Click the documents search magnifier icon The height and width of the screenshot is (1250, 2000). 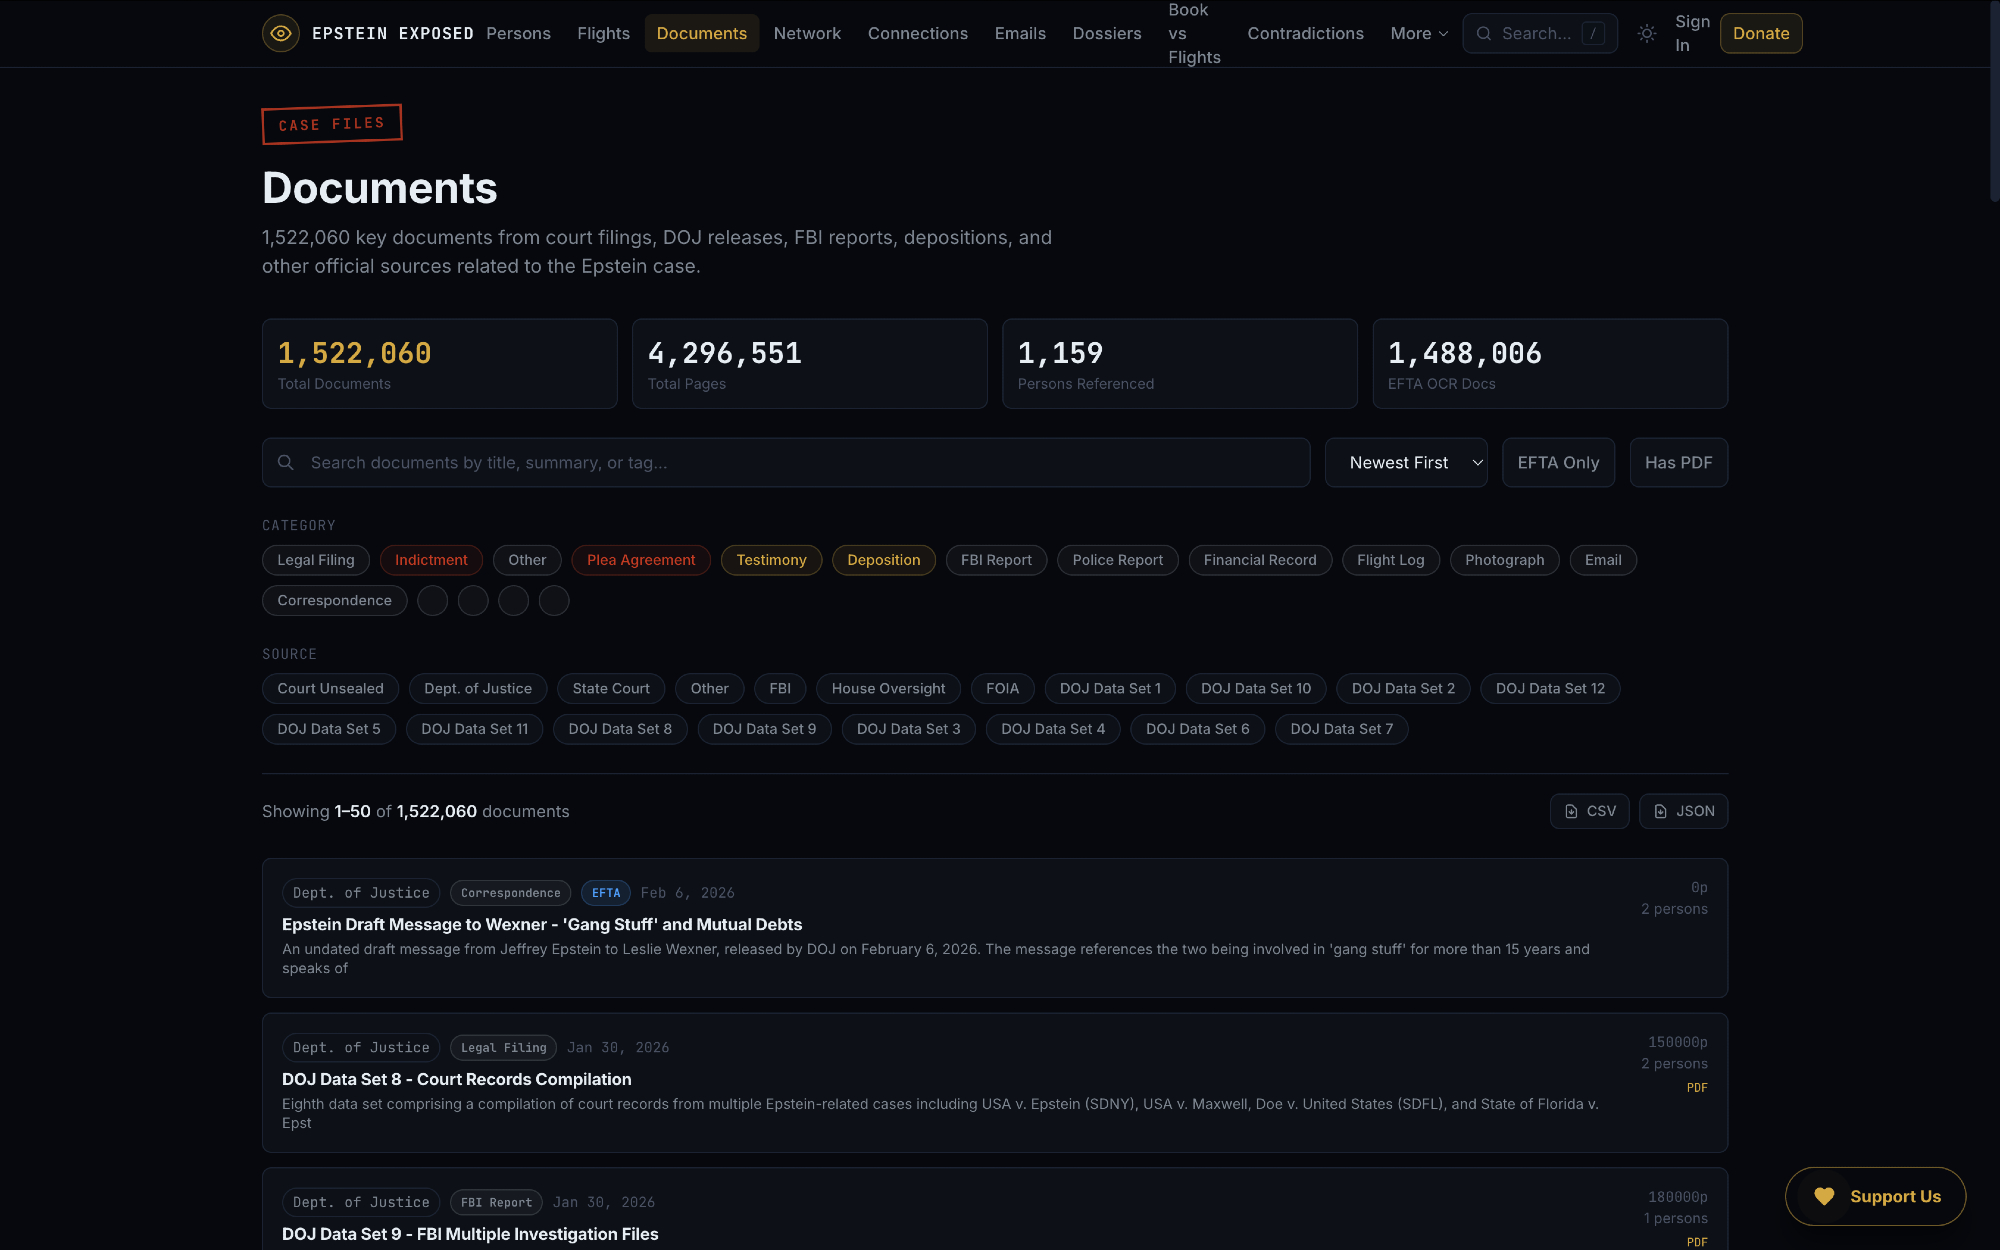286,462
